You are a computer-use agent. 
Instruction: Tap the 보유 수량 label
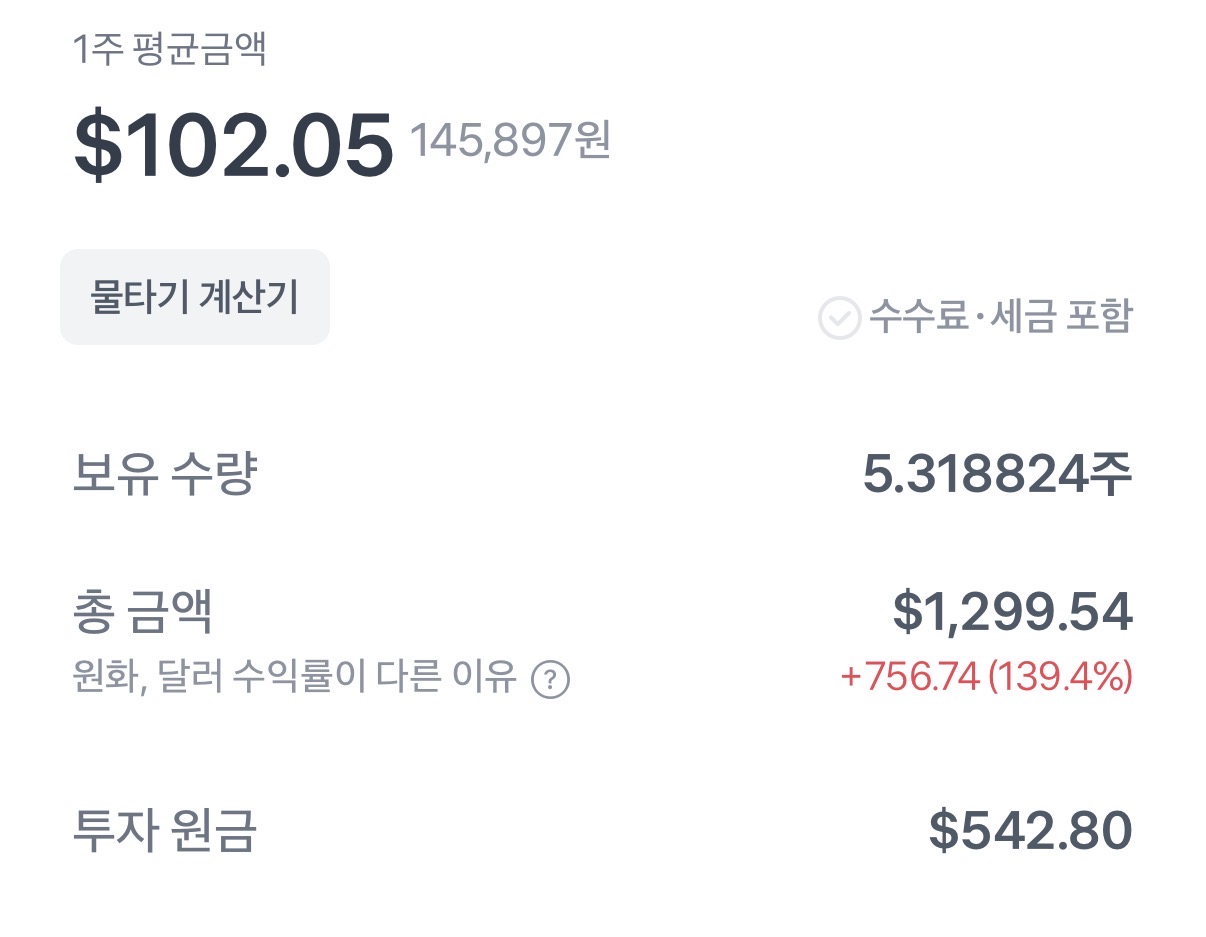coord(165,475)
